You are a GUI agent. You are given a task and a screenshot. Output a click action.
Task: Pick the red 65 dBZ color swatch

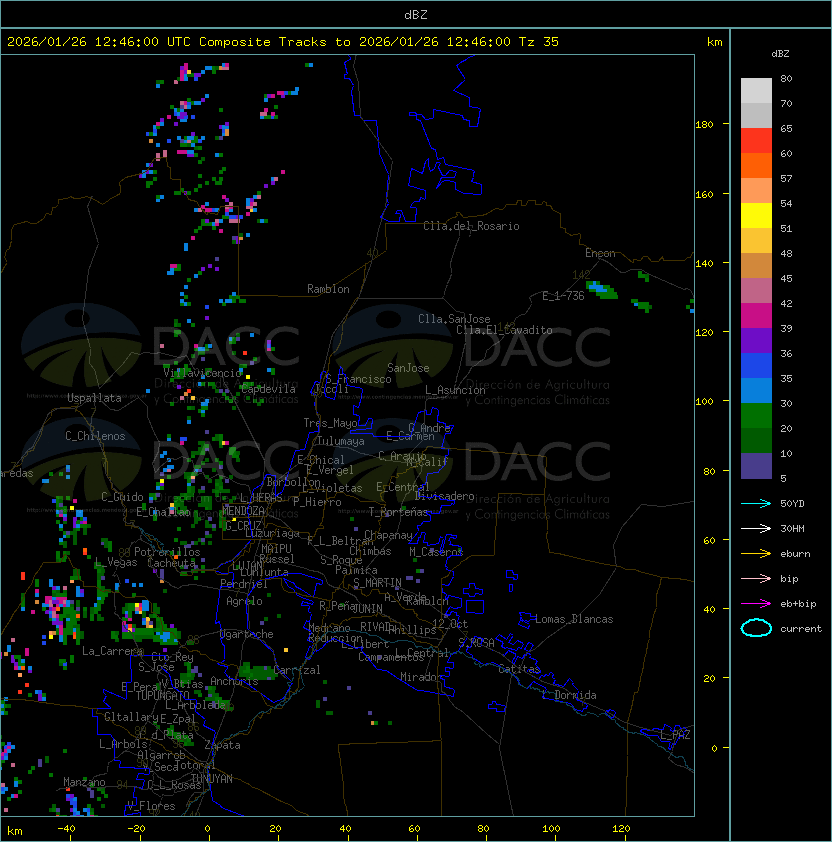(x=756, y=140)
